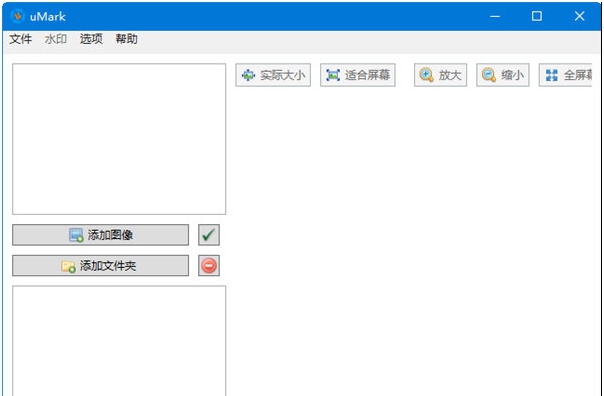The image size is (604, 396).
Task: Click the 添加文件夹 button
Action: click(101, 266)
